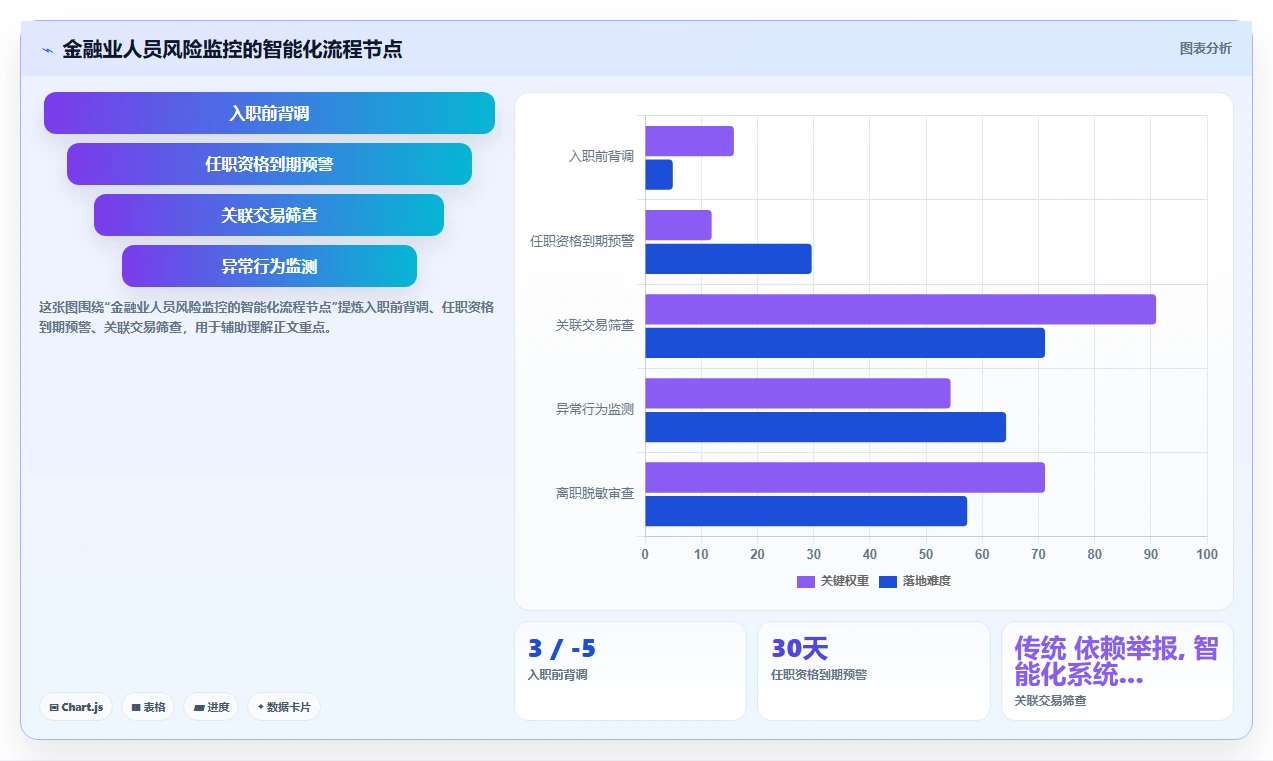The image size is (1273, 761).
Task: Click the blue 关联交易筛查 bar
Action: 845,343
